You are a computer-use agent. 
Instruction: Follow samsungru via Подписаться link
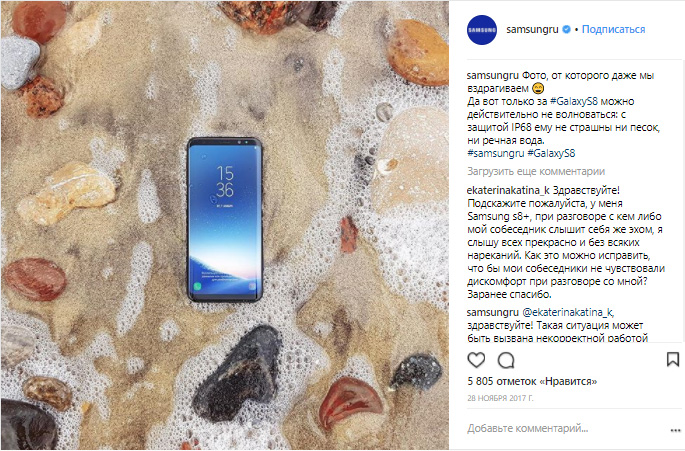(613, 29)
